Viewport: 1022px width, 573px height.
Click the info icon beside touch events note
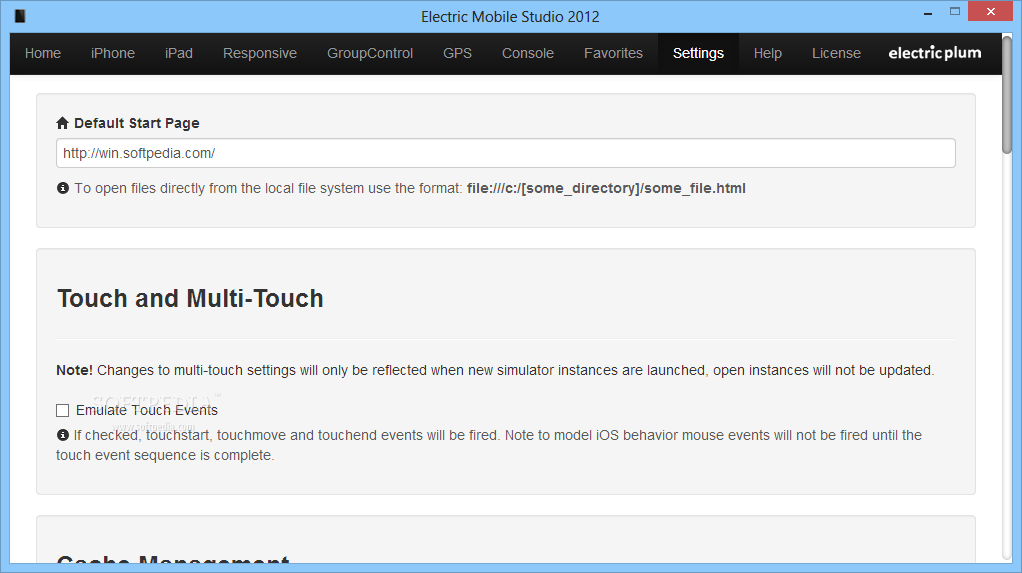(63, 435)
